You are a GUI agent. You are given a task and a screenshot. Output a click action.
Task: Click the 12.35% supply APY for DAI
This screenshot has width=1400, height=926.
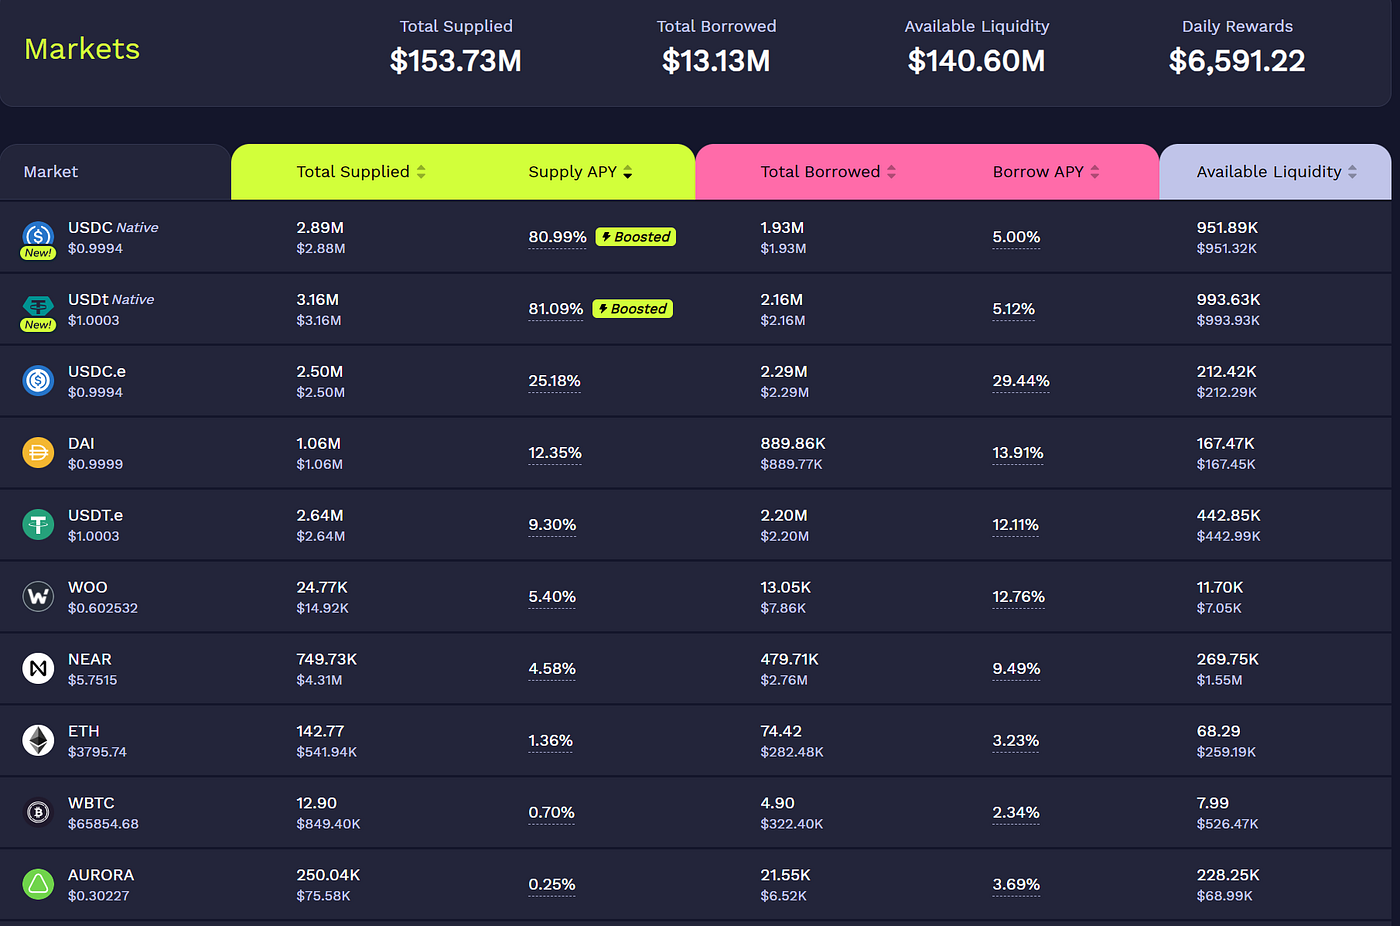[x=555, y=453]
